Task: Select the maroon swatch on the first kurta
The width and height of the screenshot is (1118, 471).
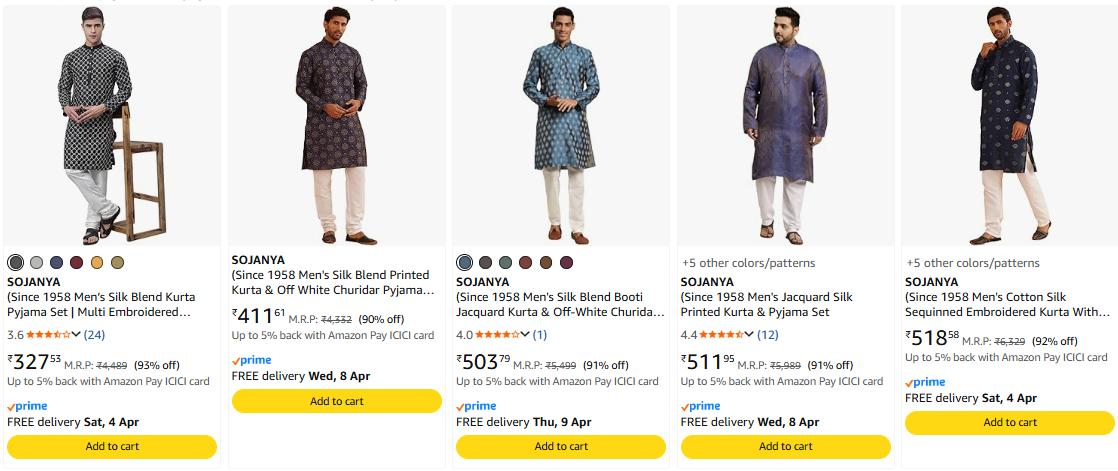Action: coord(77,262)
